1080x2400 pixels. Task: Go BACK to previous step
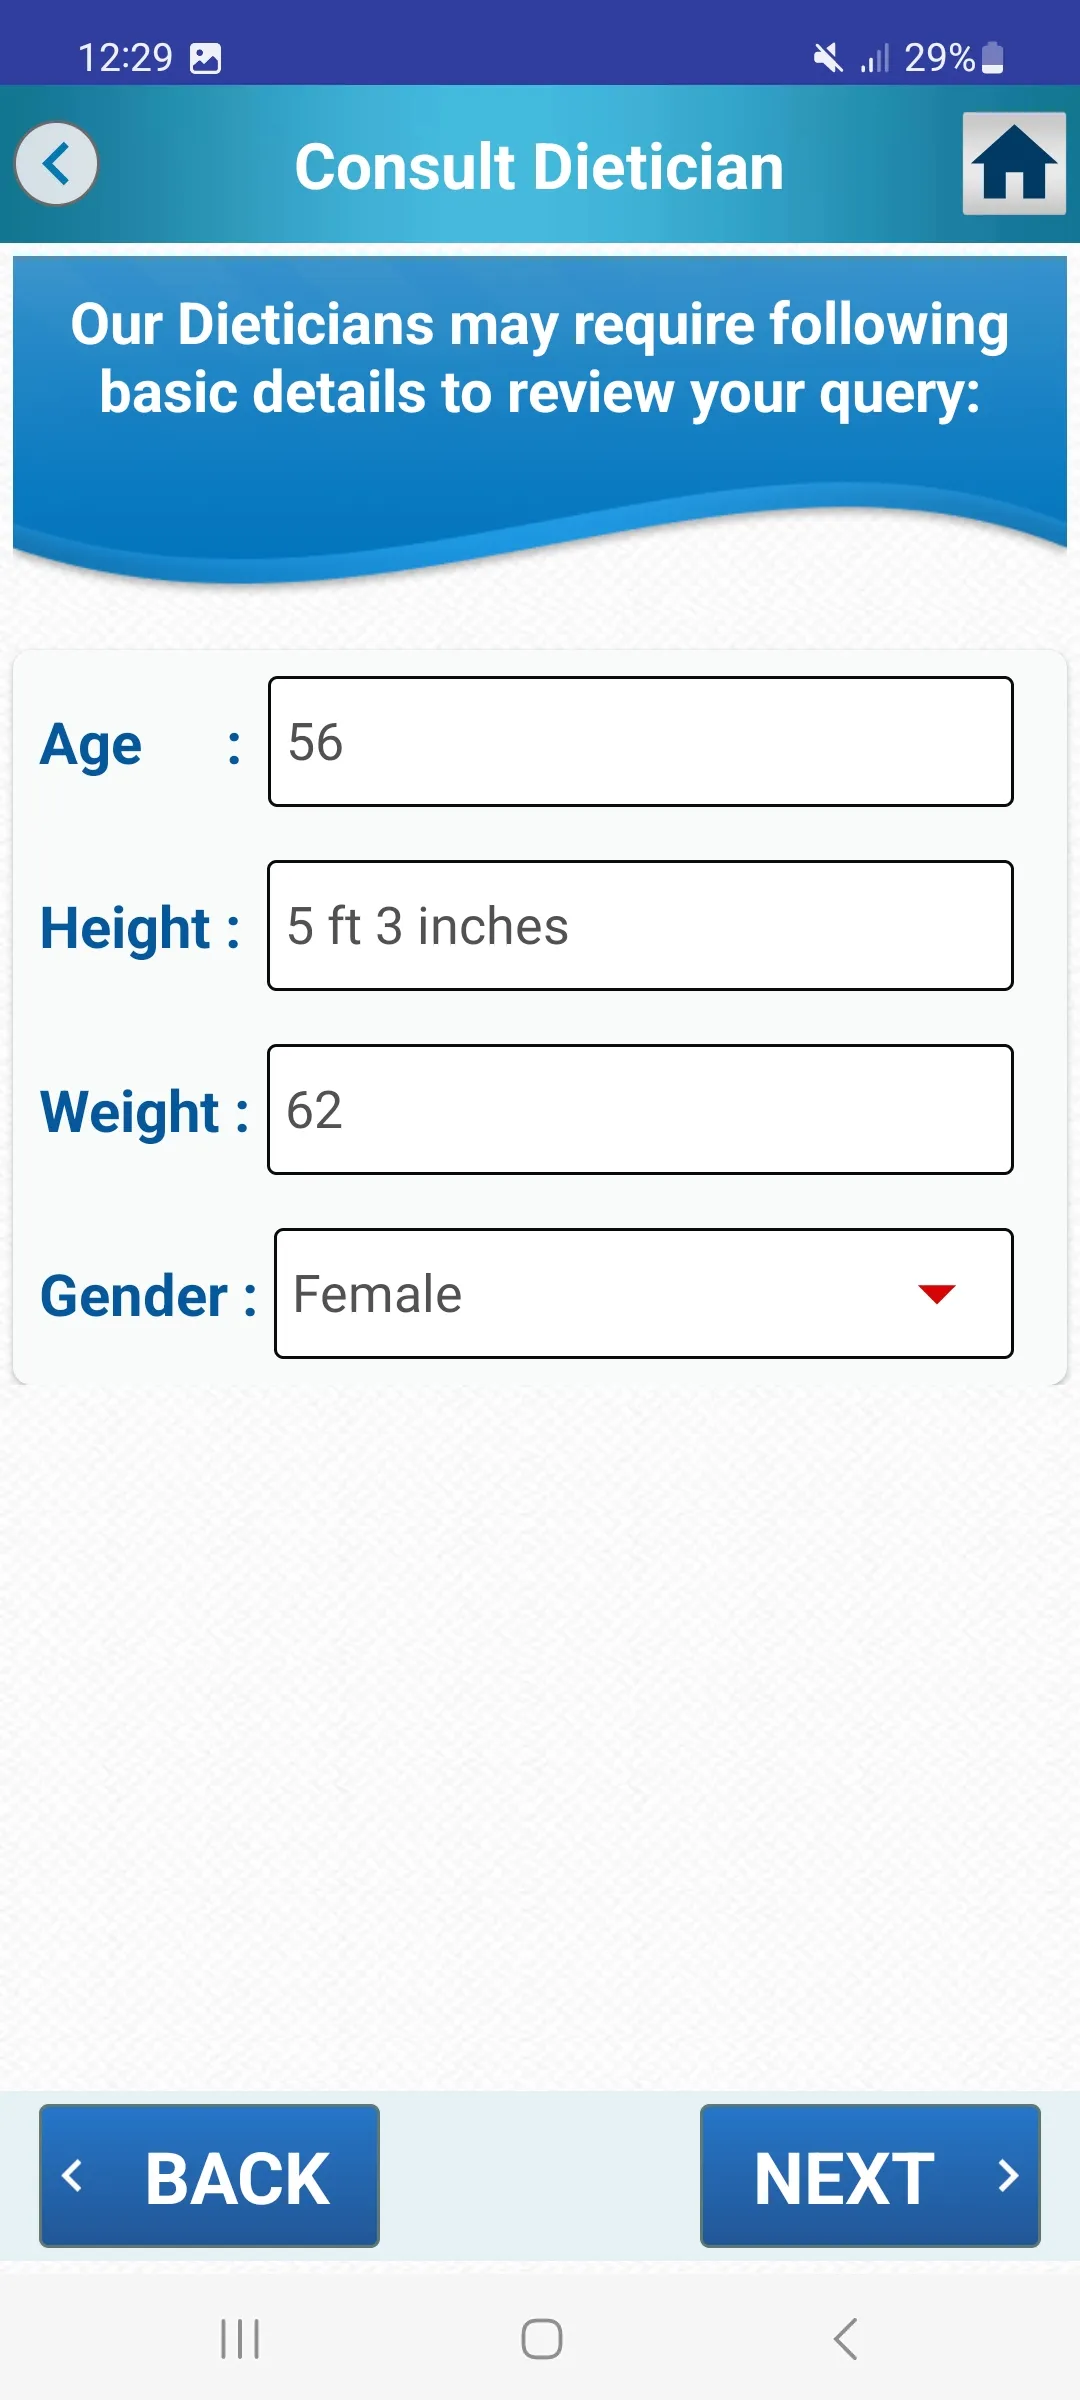coord(209,2176)
